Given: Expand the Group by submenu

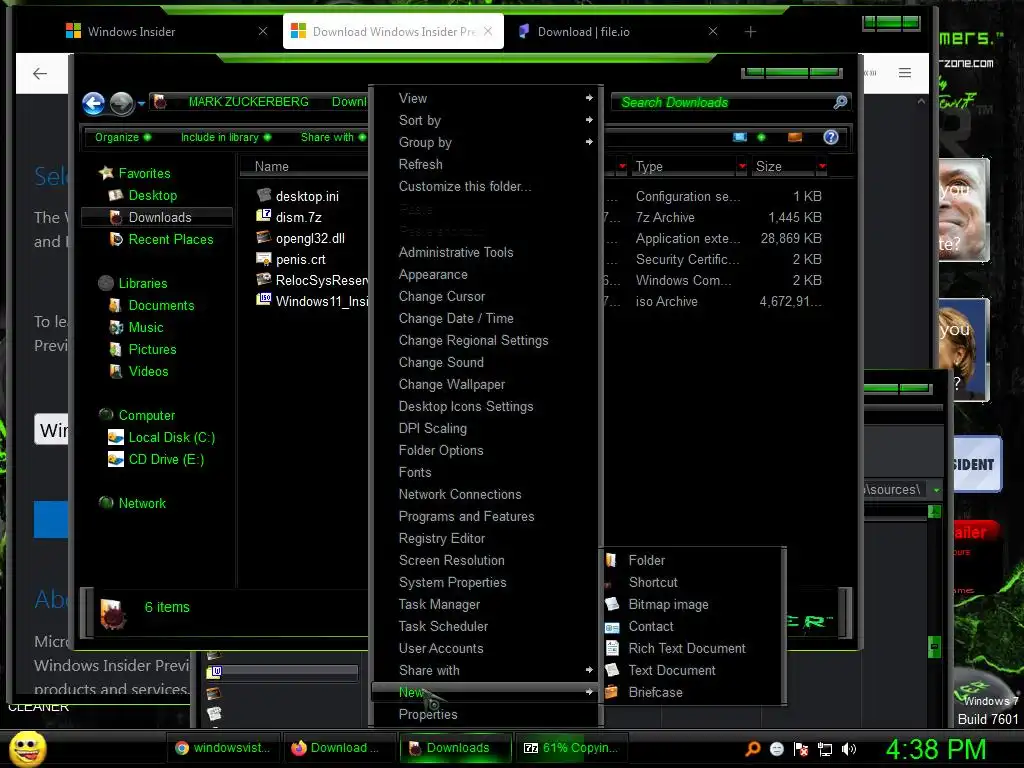Looking at the screenshot, I should pyautogui.click(x=589, y=142).
